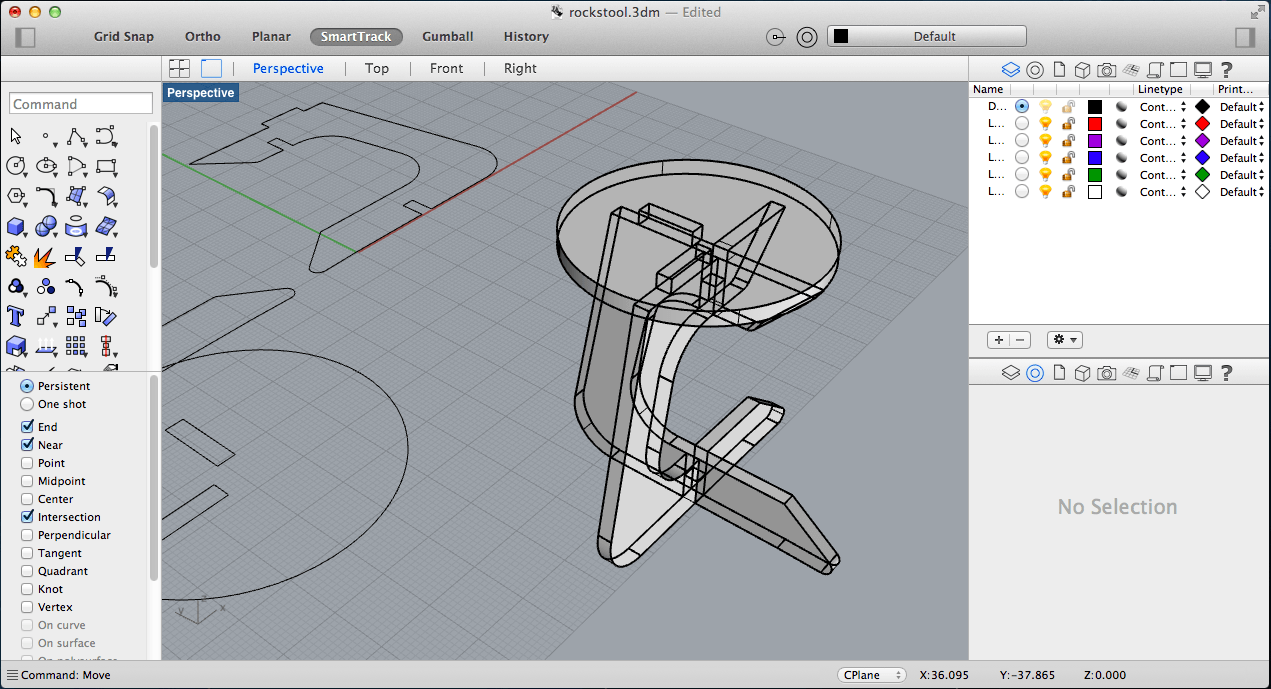The width and height of the screenshot is (1271, 689).
Task: Open Object Properties icon in upper inspector
Action: click(x=1035, y=69)
